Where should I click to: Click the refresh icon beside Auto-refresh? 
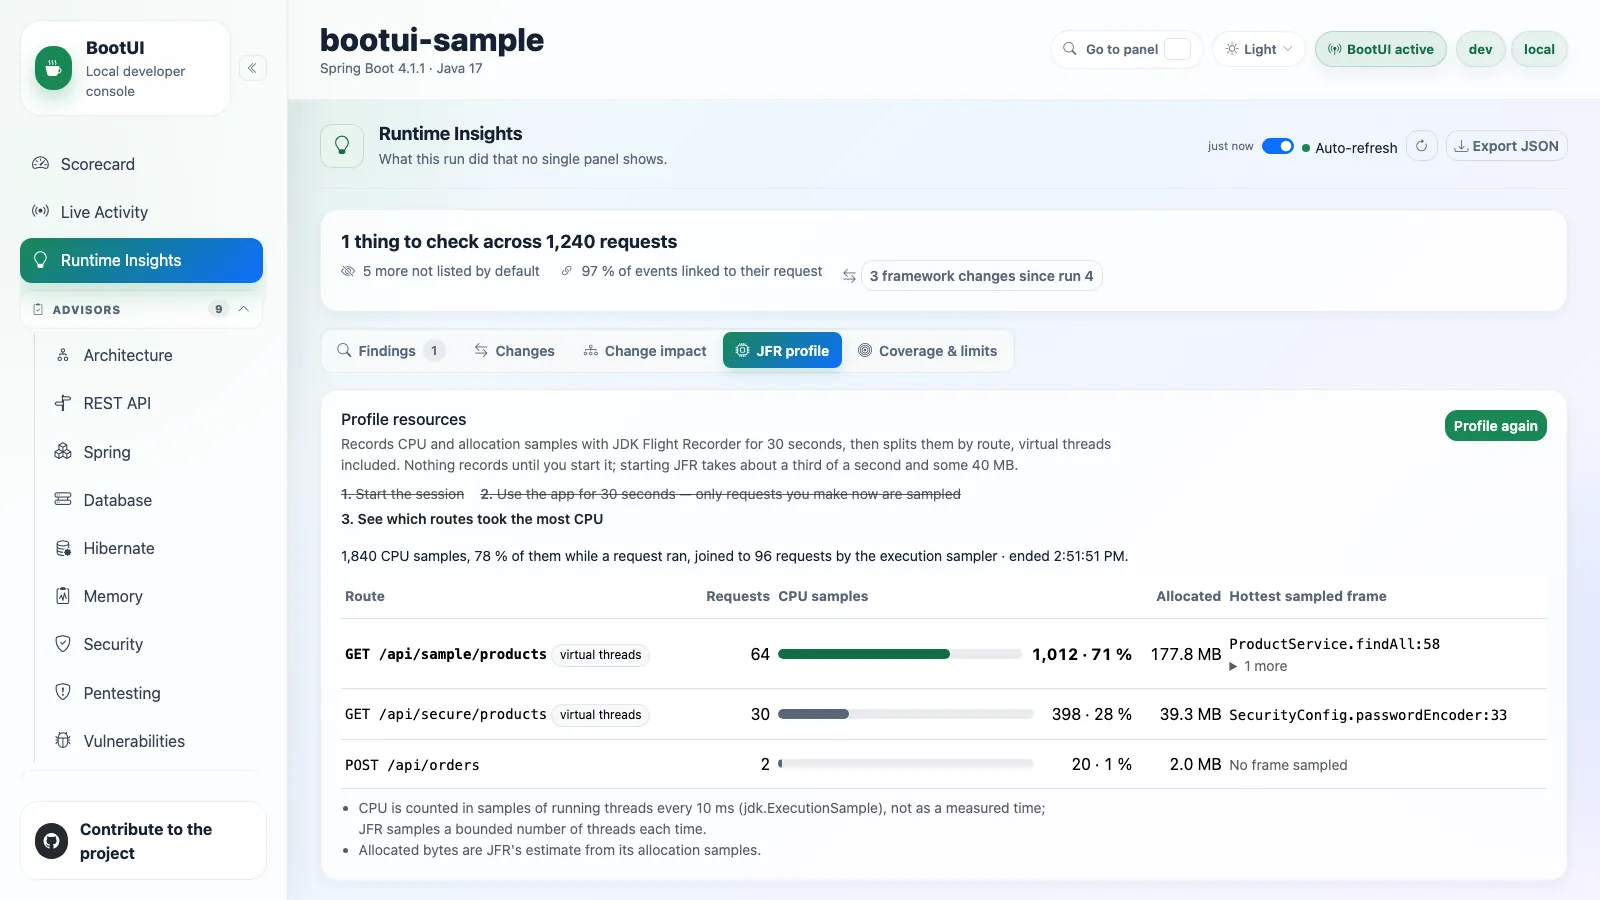(x=1421, y=146)
